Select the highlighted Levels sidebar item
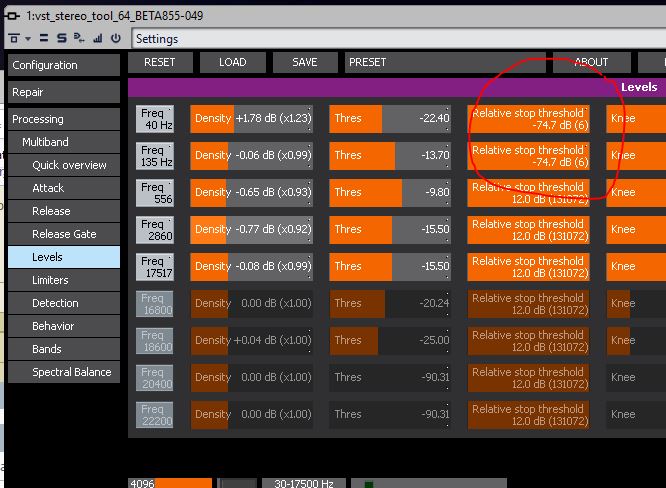 (64, 257)
